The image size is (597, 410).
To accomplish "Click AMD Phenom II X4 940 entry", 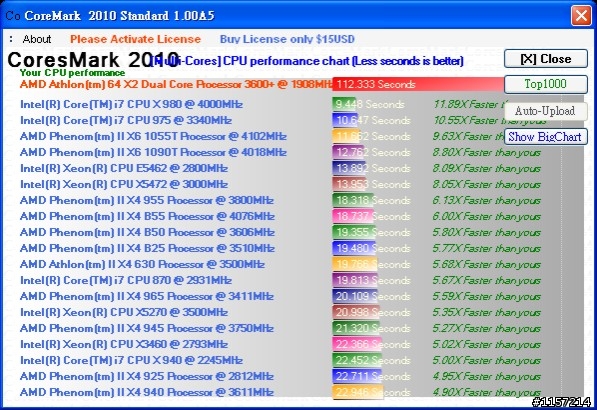I will pyautogui.click(x=147, y=392).
